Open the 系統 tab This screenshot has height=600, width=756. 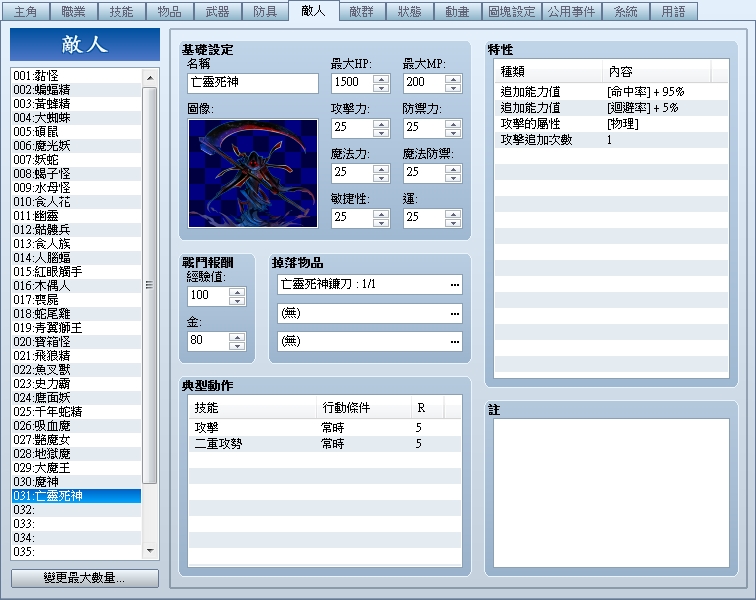click(625, 11)
